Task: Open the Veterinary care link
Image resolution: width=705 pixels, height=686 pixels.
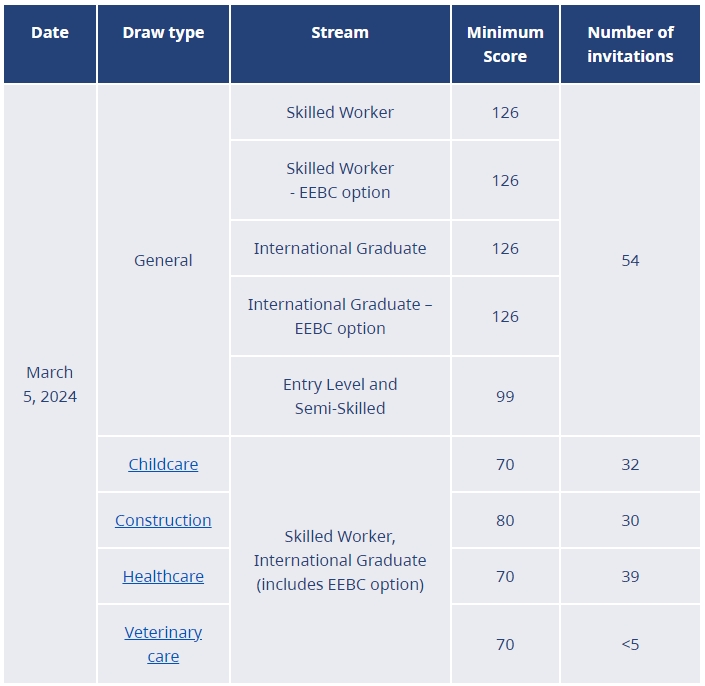Action: [163, 644]
